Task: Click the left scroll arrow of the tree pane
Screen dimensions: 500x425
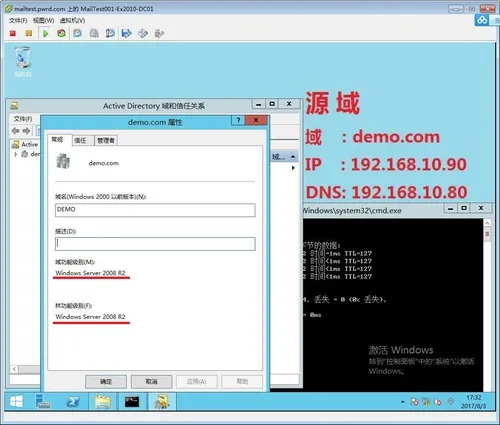Action: [x=14, y=369]
